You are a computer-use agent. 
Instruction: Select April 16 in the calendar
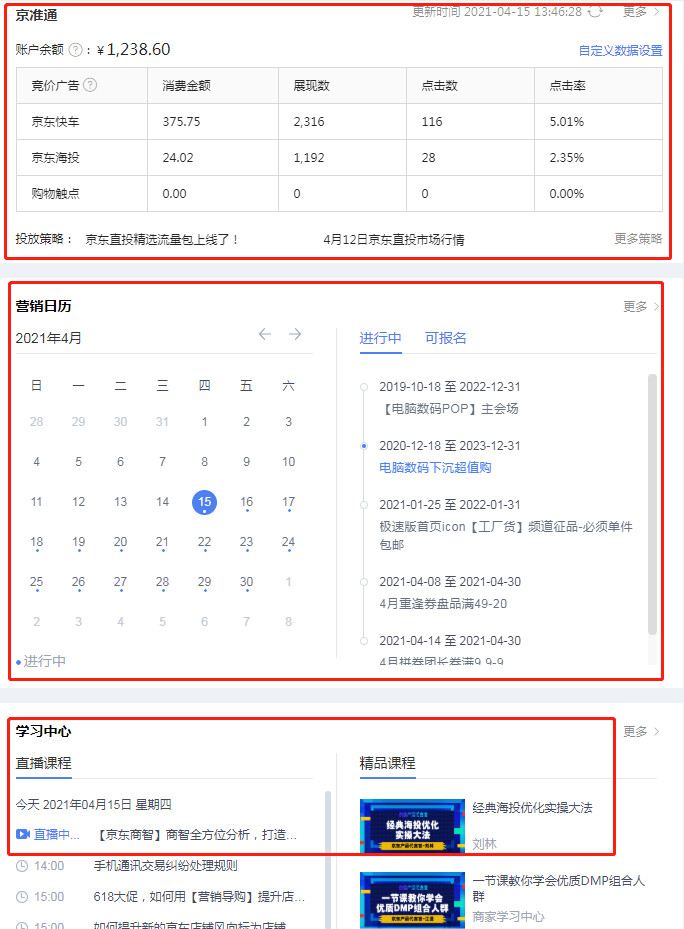point(247,502)
